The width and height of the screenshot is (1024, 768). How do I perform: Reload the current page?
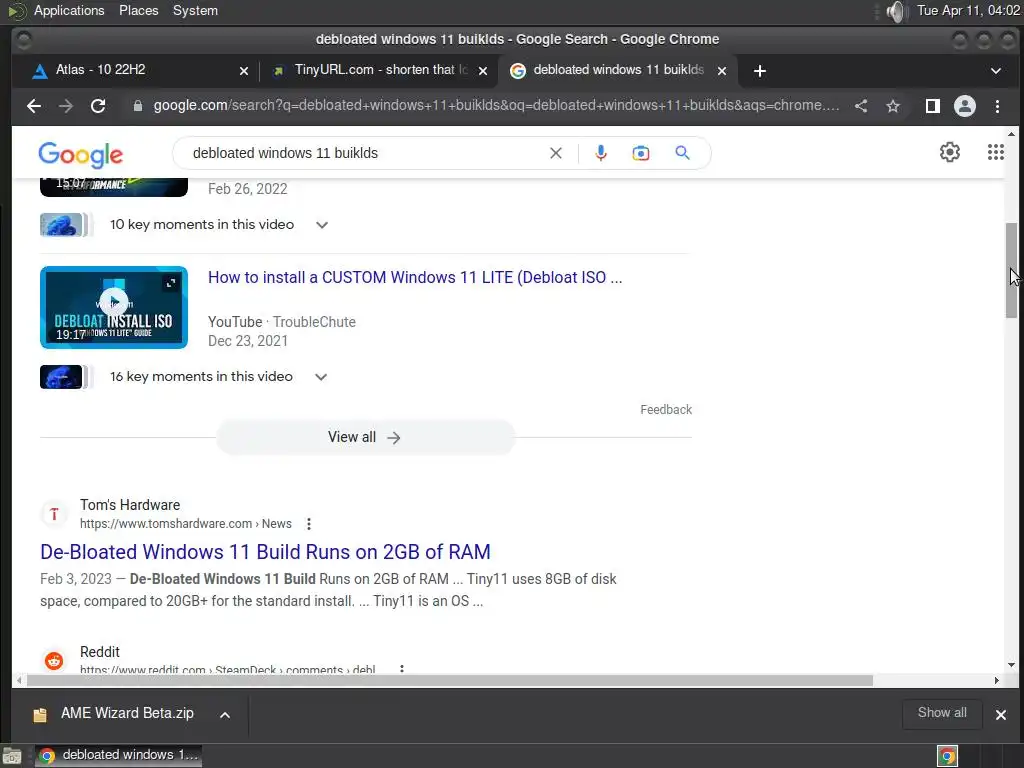pyautogui.click(x=98, y=106)
